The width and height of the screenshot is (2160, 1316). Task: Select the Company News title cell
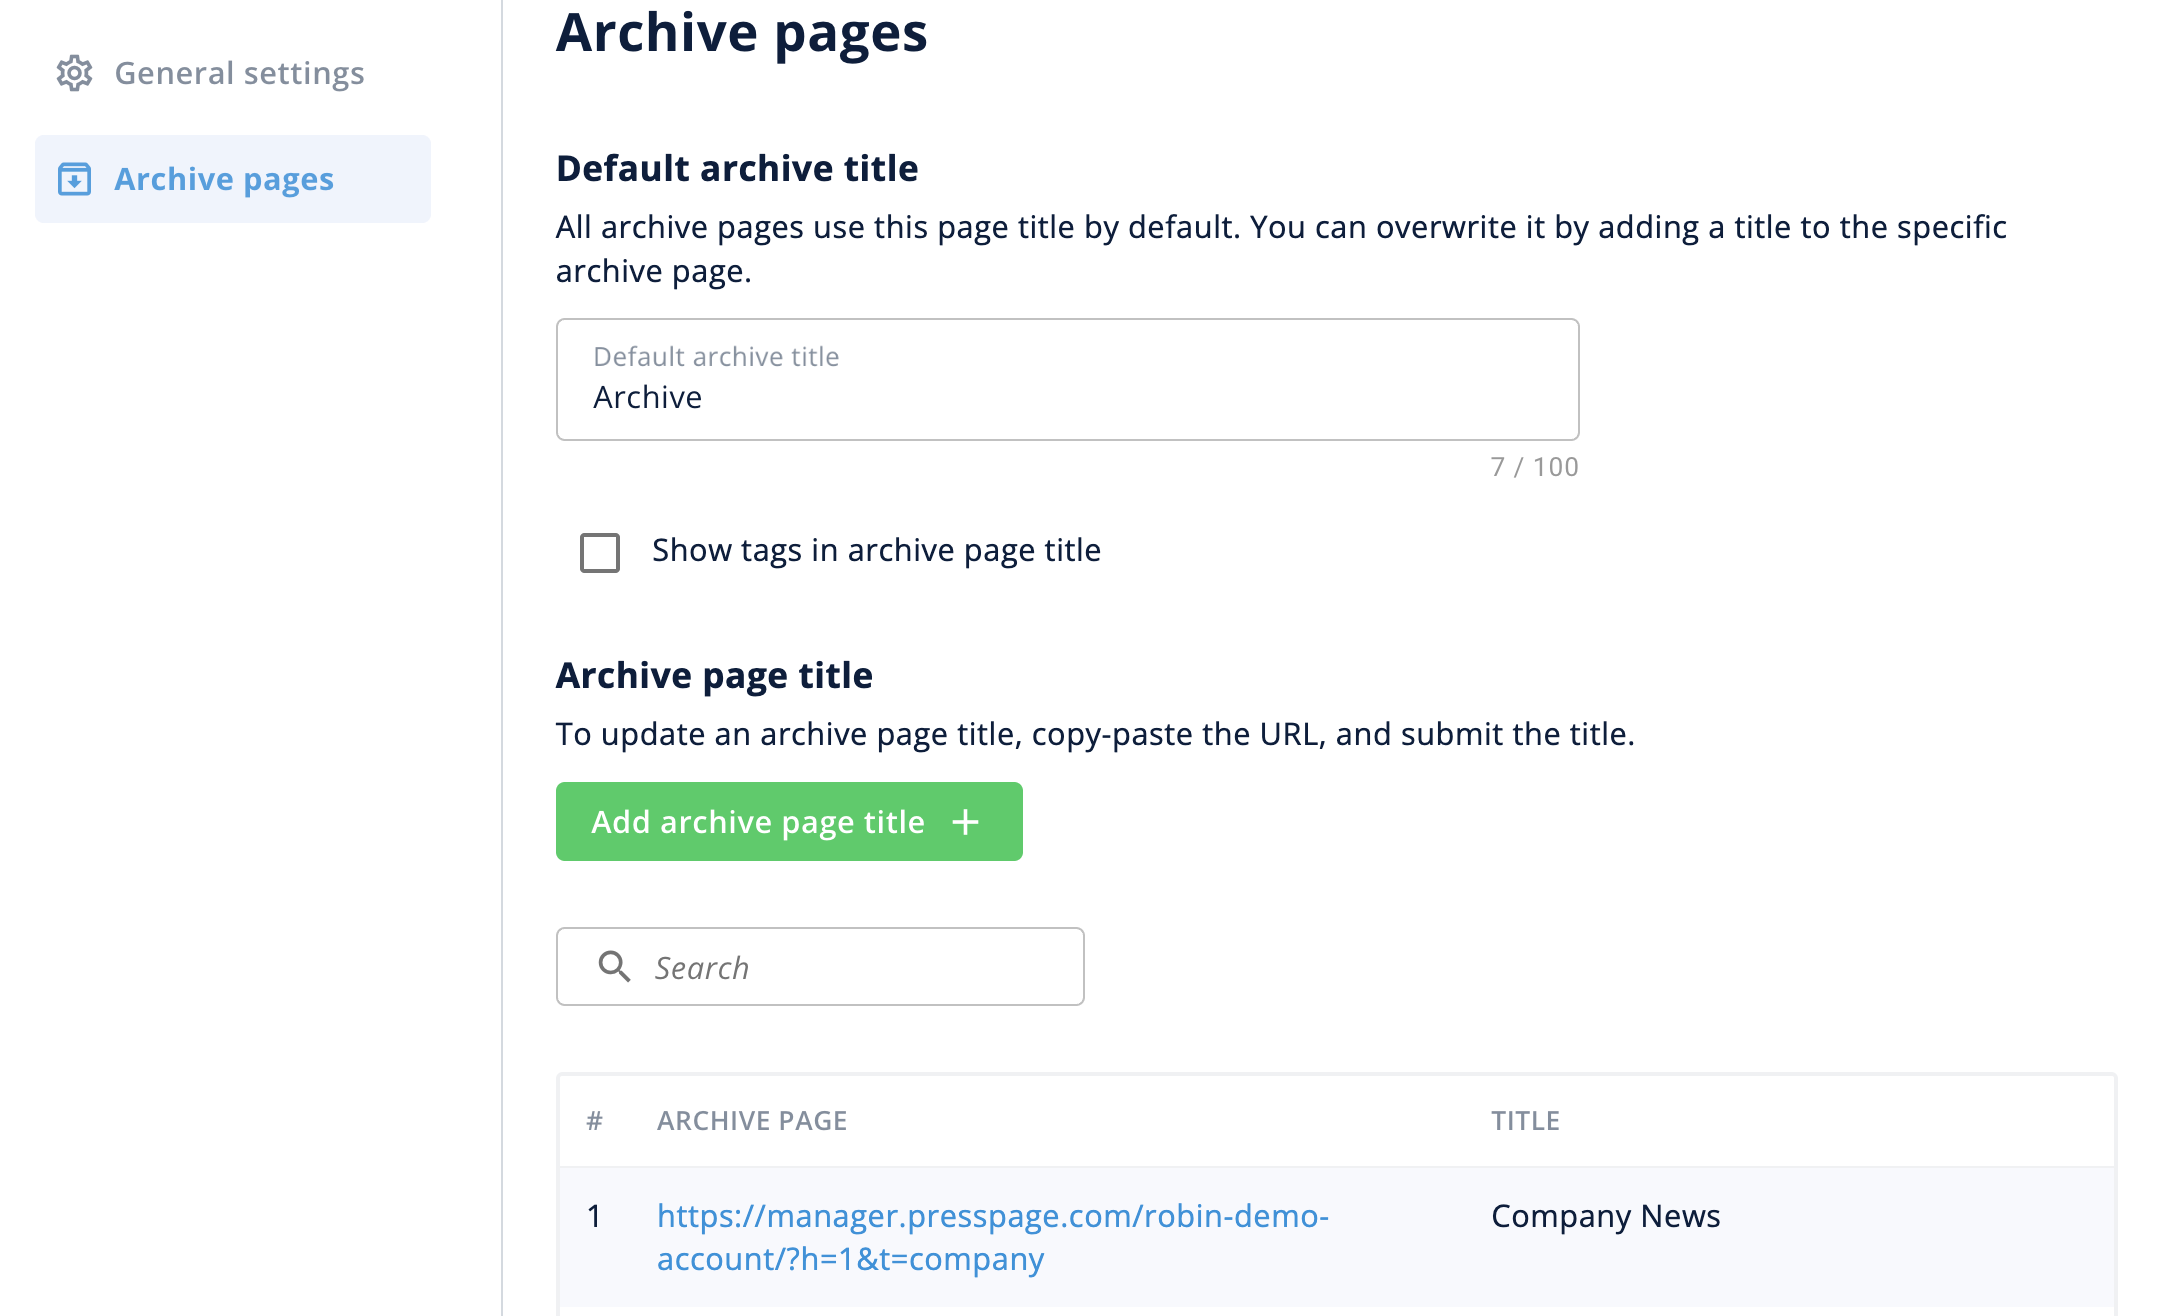(1605, 1216)
